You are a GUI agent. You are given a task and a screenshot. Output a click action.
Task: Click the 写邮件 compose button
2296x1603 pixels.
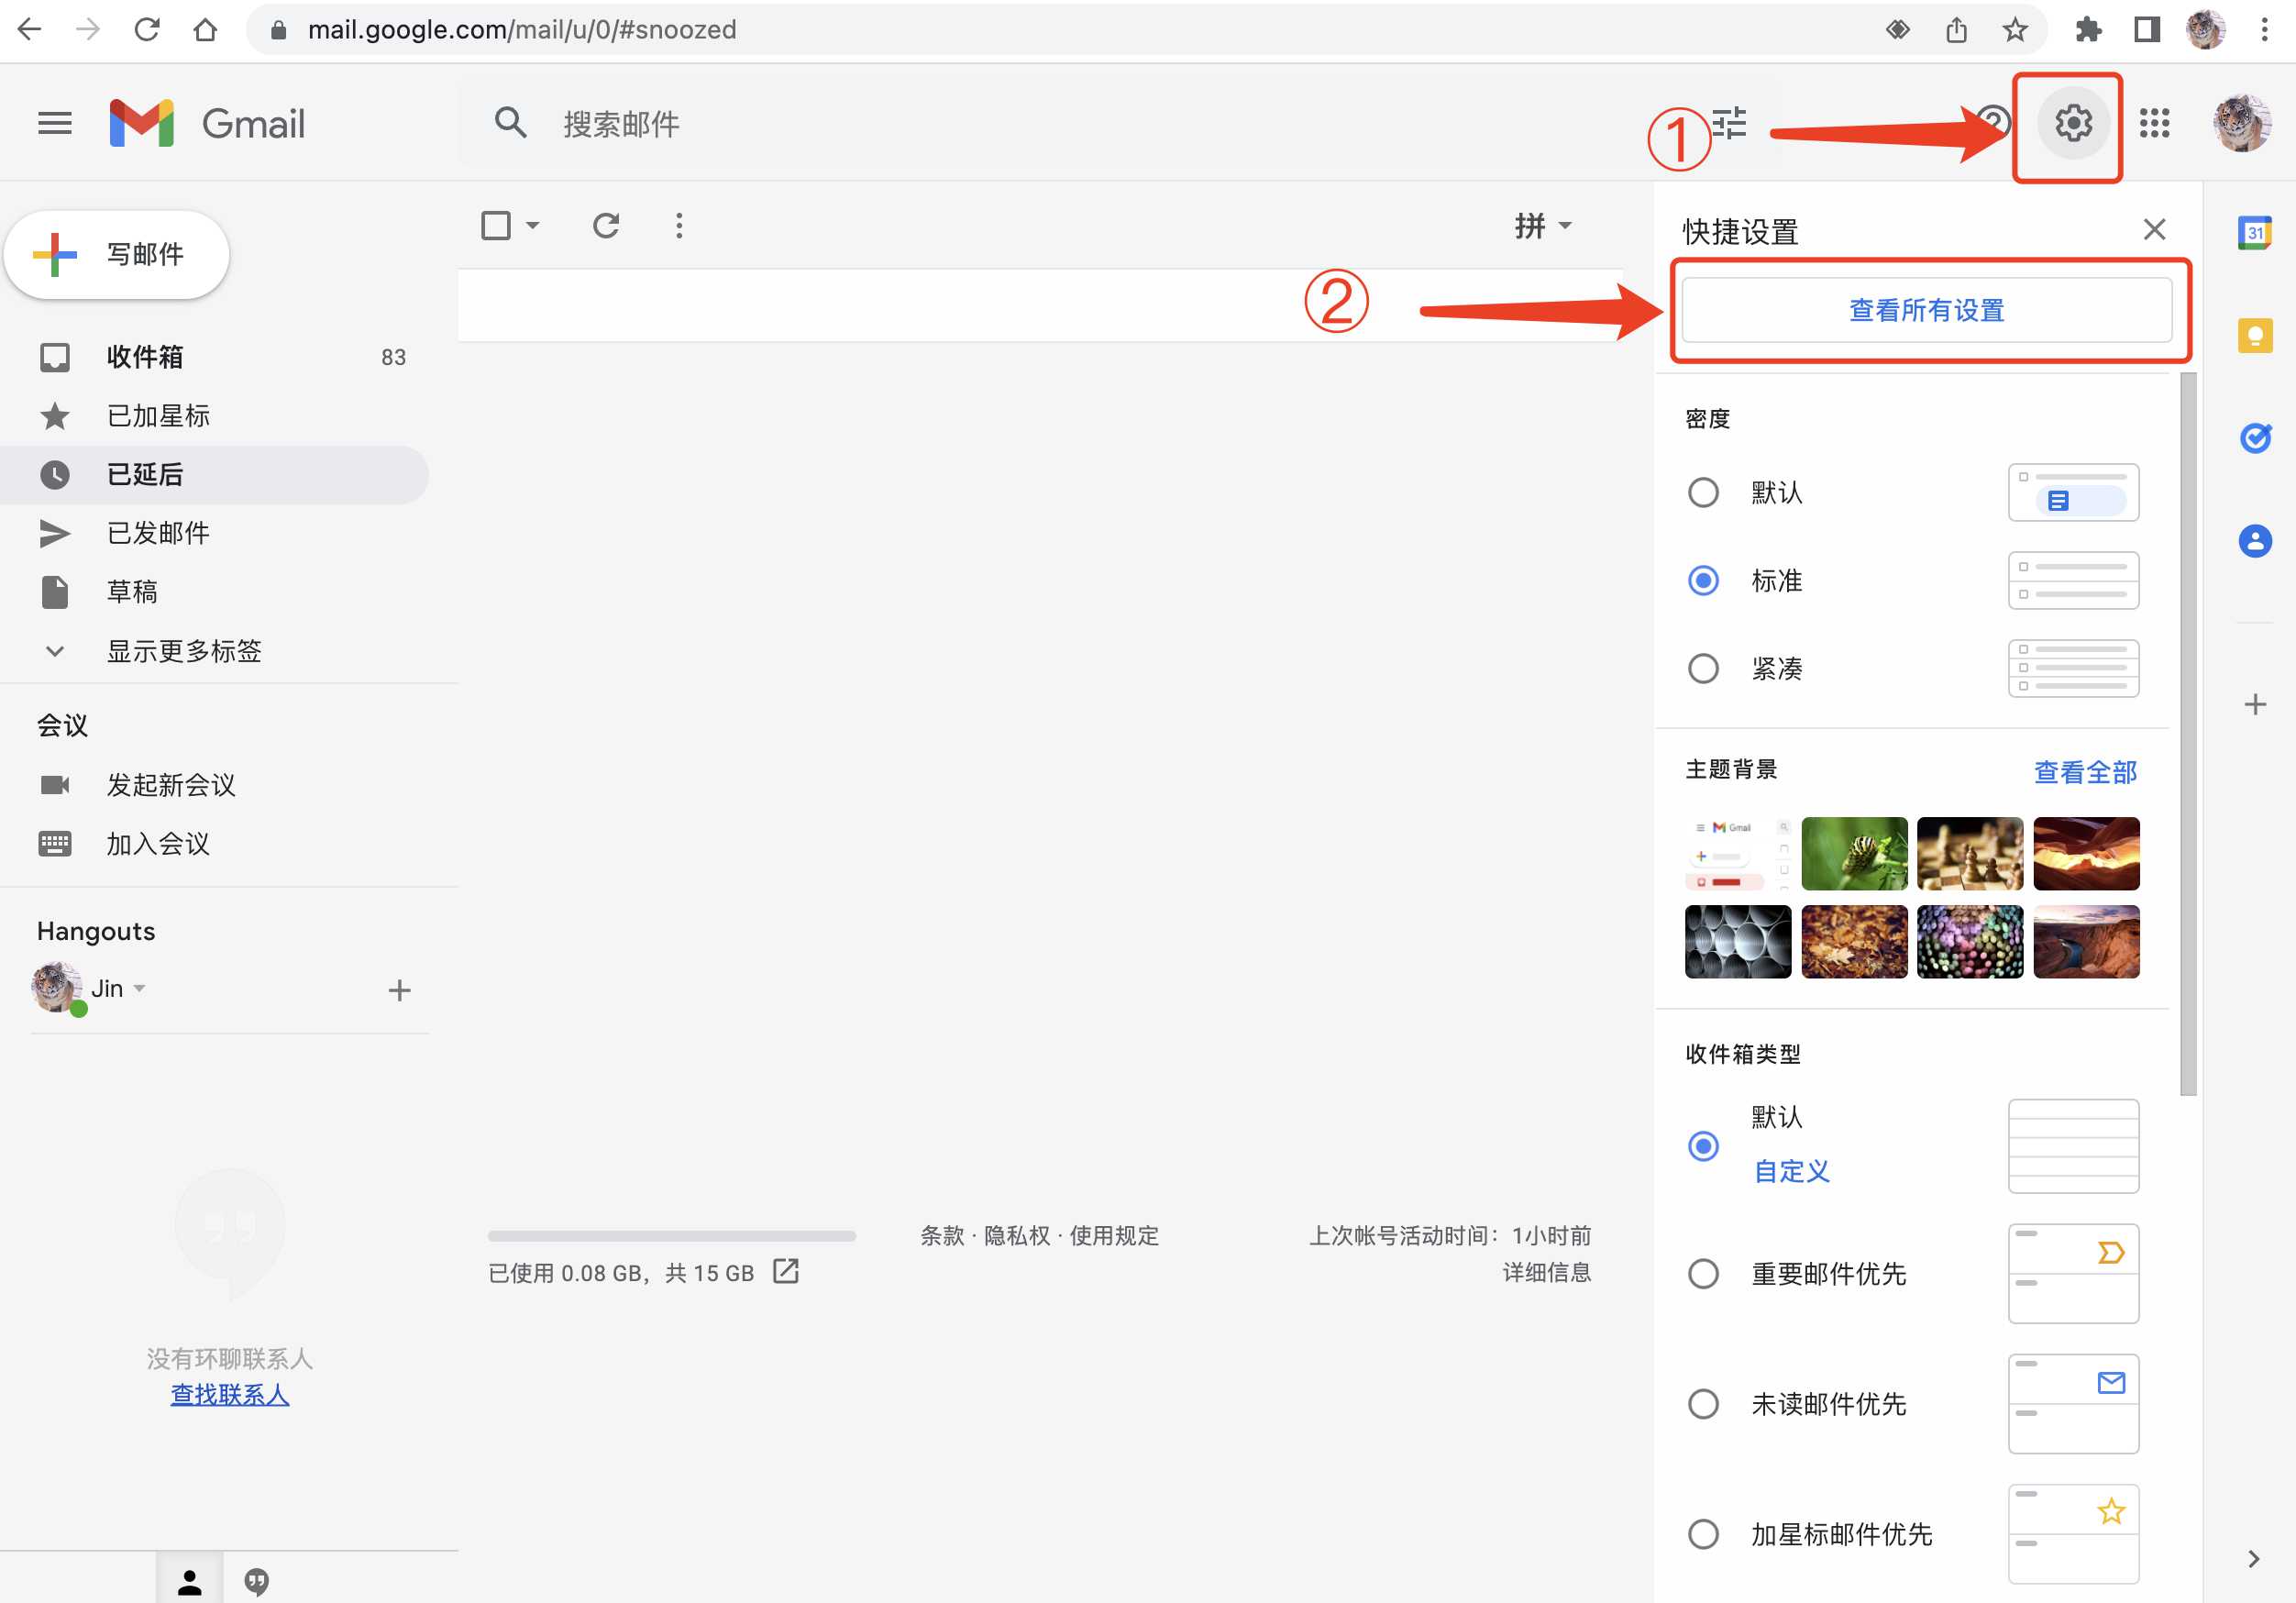click(117, 255)
